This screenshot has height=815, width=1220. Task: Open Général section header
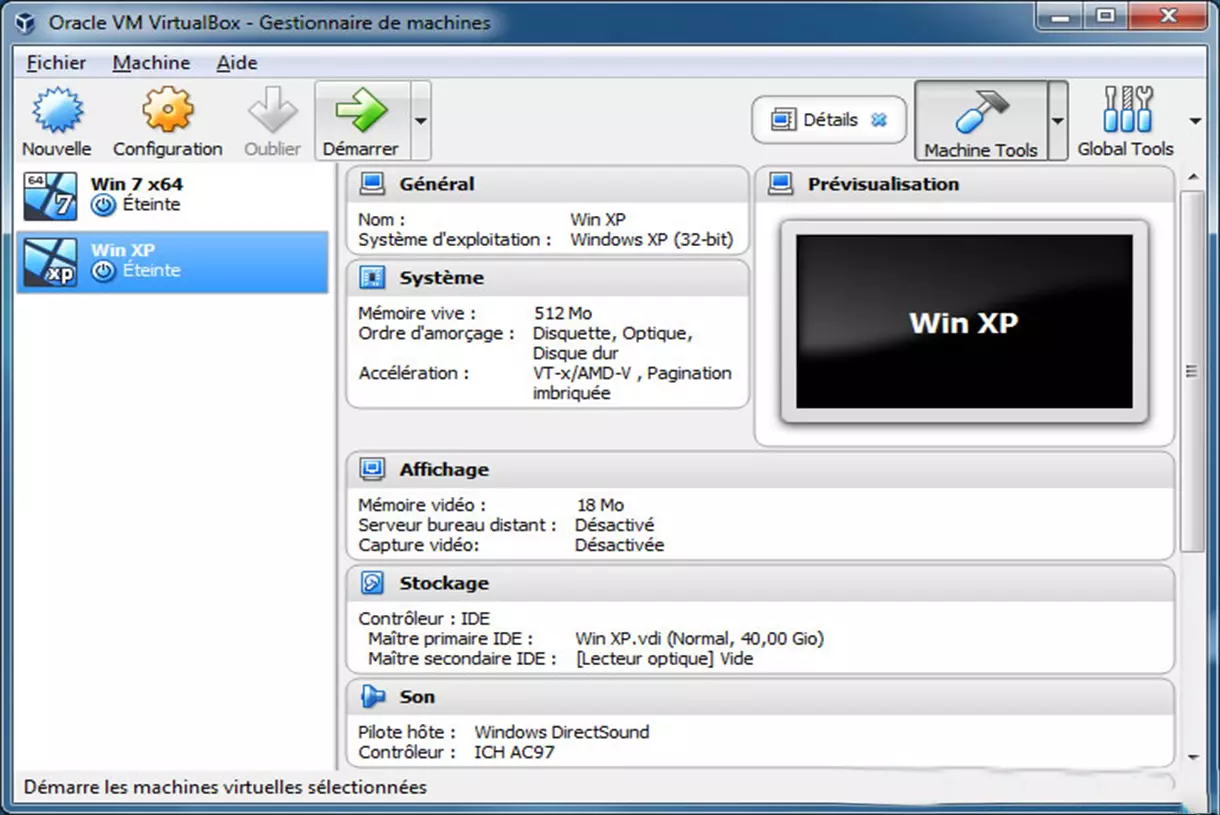pyautogui.click(x=547, y=184)
